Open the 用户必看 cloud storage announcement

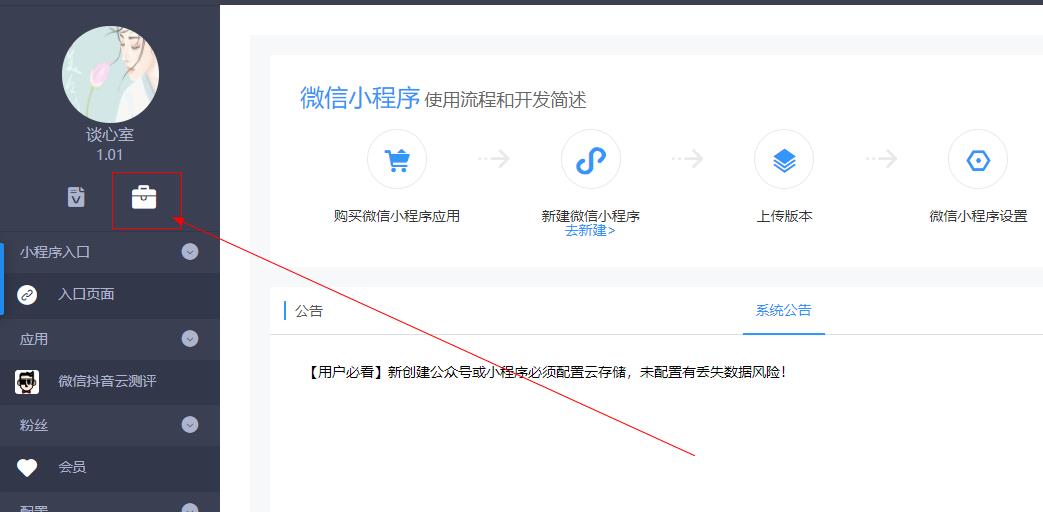[547, 372]
